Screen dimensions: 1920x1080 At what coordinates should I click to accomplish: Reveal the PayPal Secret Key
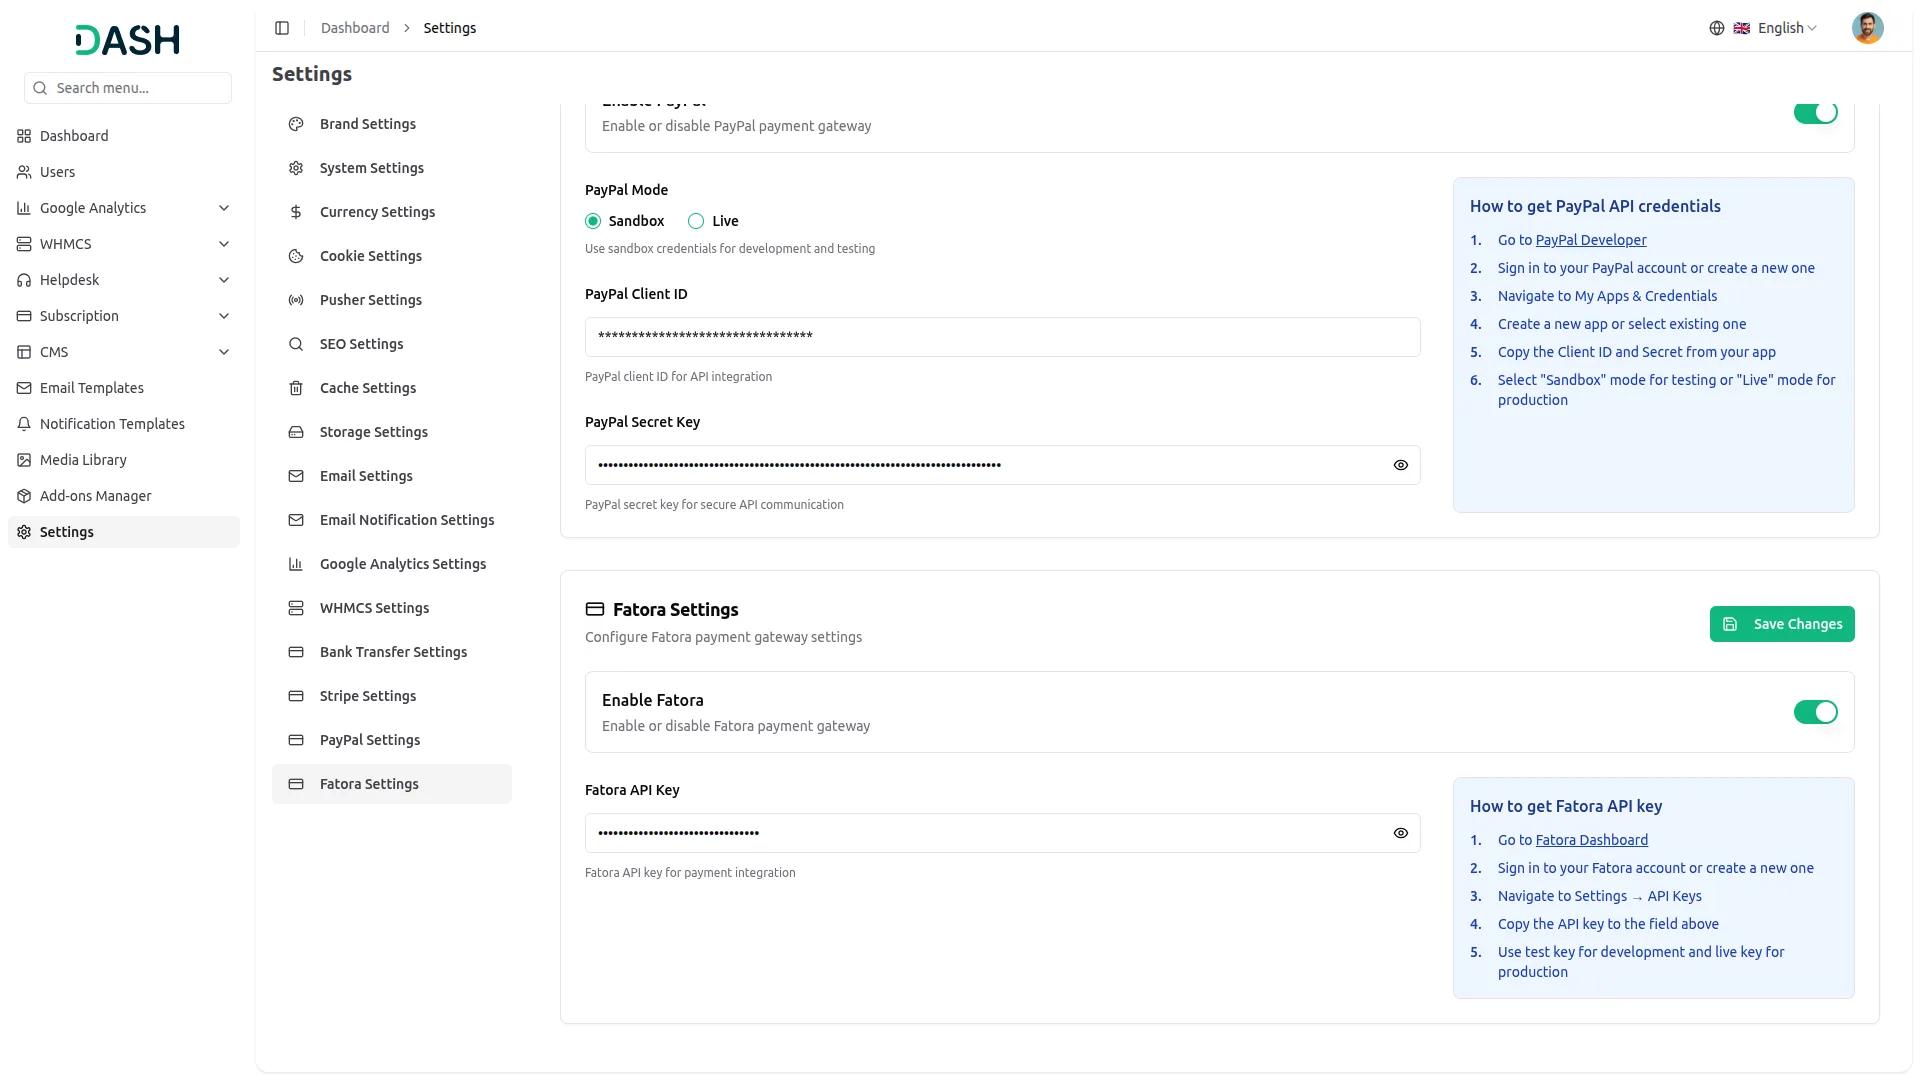(x=1401, y=465)
